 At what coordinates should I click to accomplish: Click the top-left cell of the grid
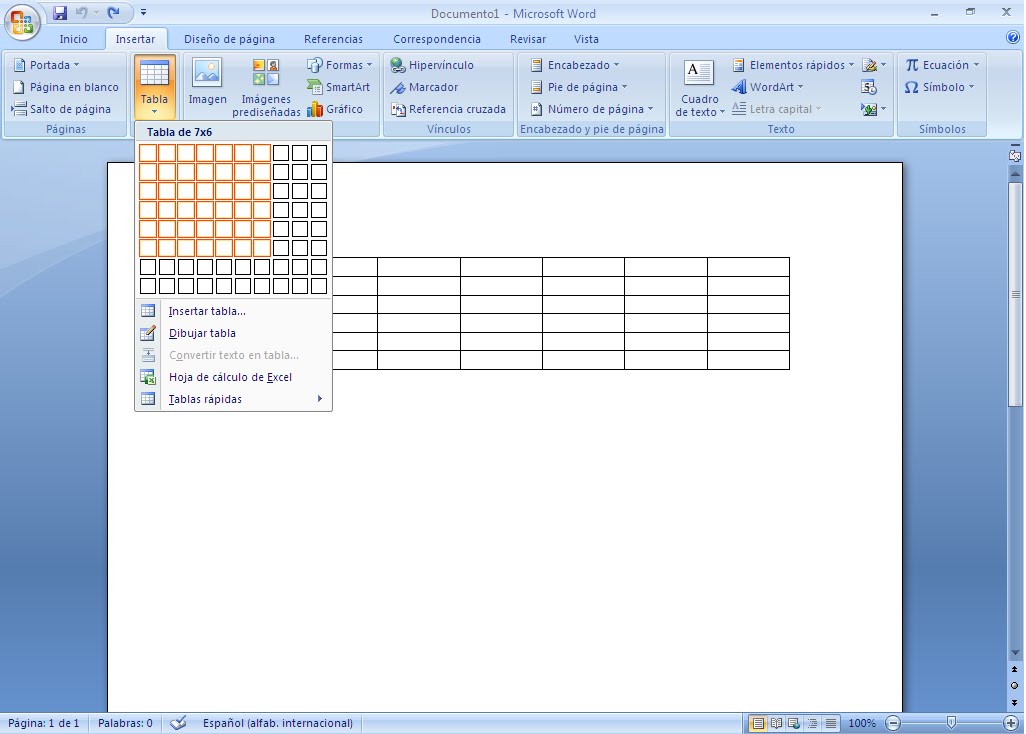[x=148, y=153]
